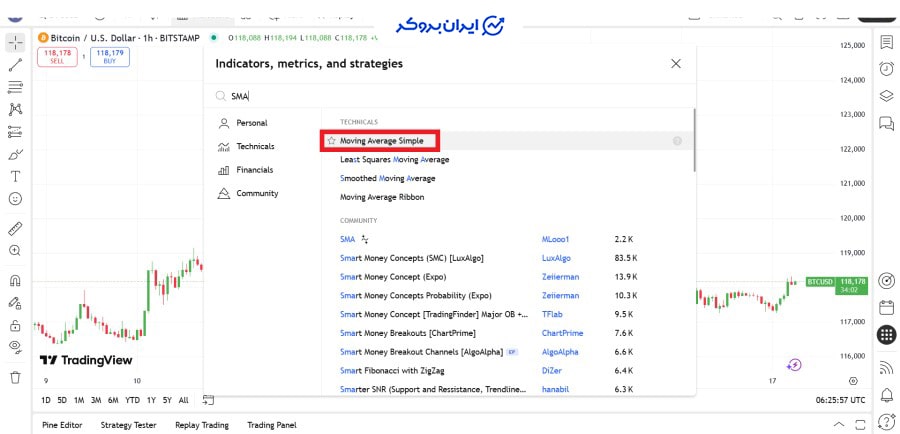Open the chart patterns tool

[x=15, y=110]
